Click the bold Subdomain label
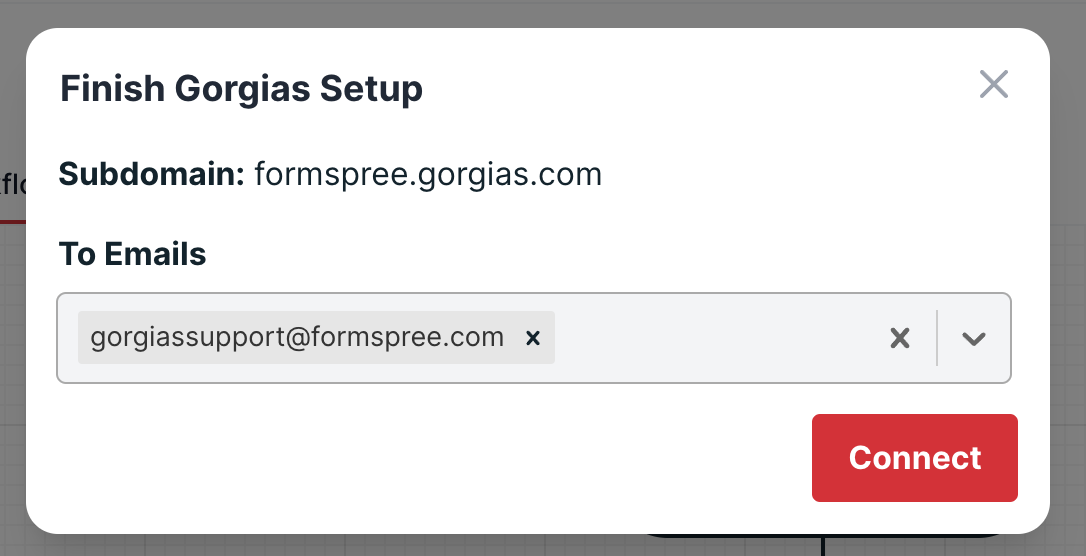Image resolution: width=1086 pixels, height=556 pixels. [152, 174]
